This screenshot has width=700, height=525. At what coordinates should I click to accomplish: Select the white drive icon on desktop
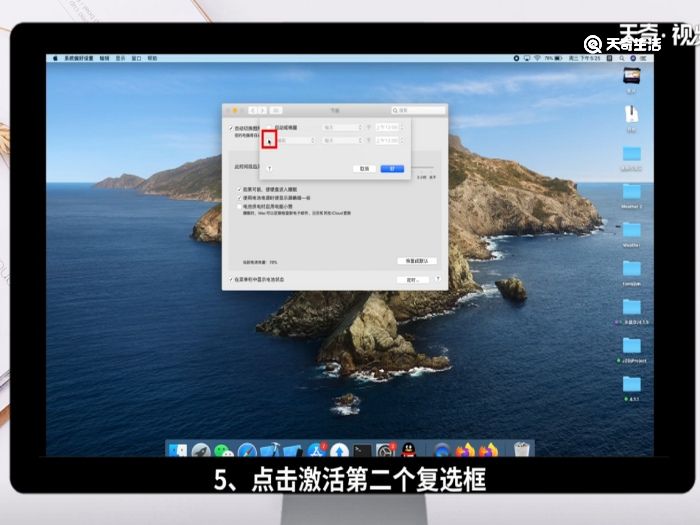point(631,114)
